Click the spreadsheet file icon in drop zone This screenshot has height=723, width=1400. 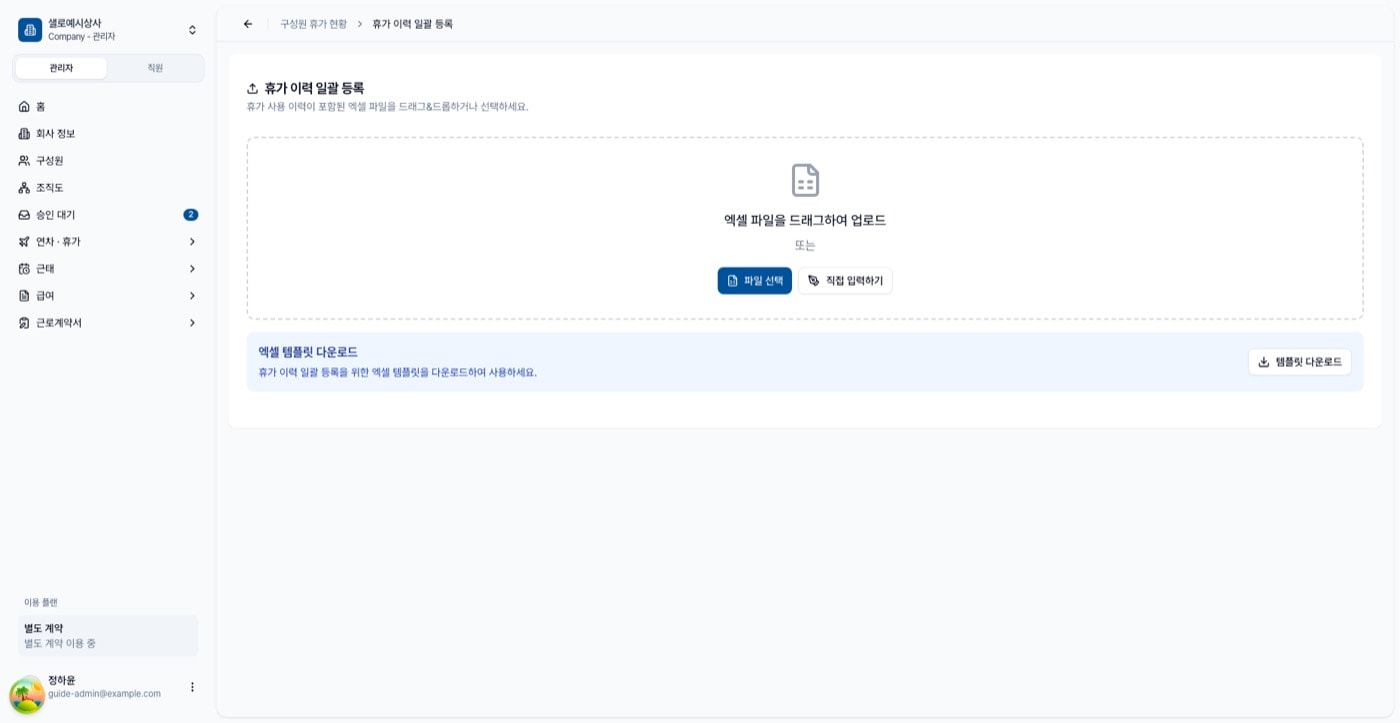coord(805,180)
